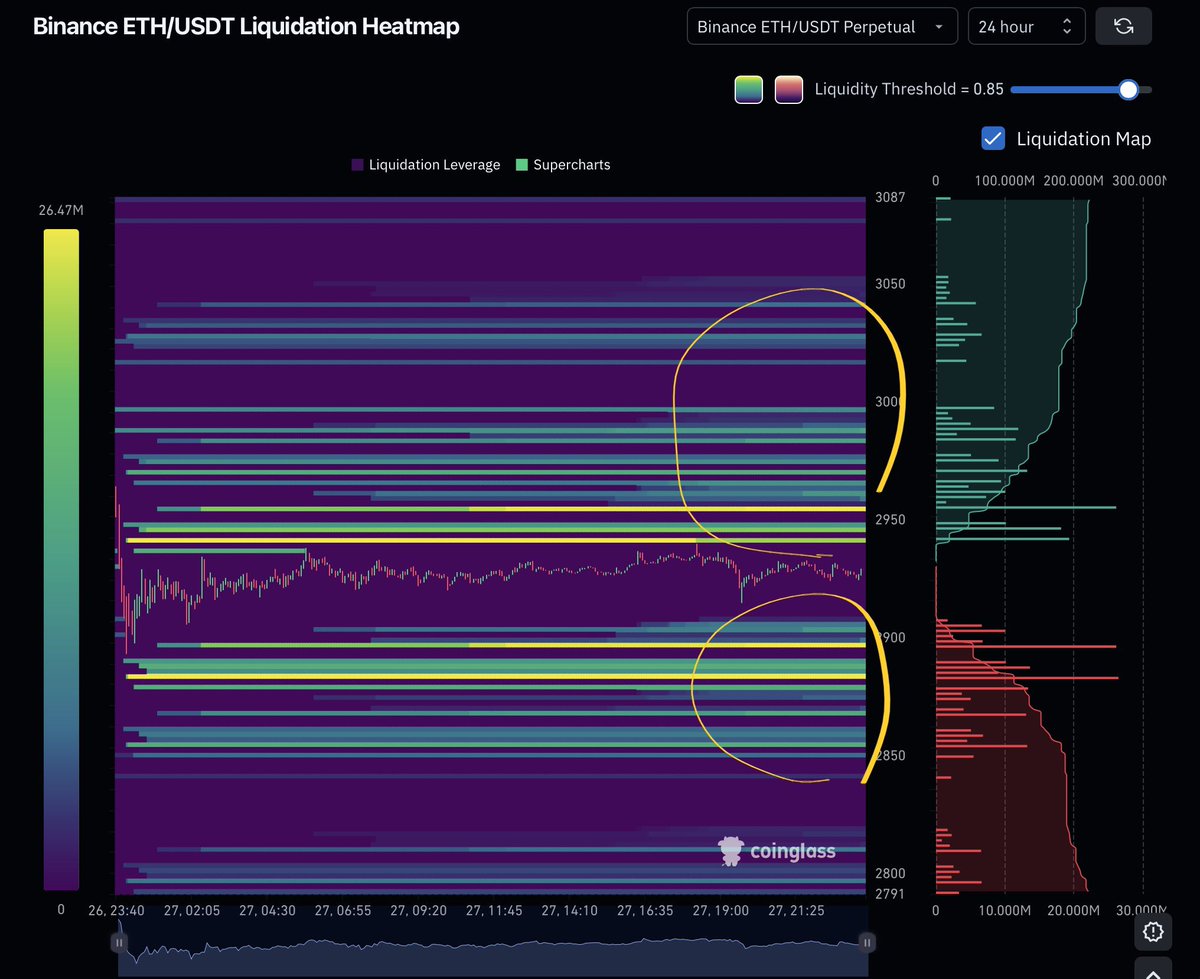The image size is (1200, 979).
Task: Click the 100.000M top axis label
Action: click(x=1004, y=181)
